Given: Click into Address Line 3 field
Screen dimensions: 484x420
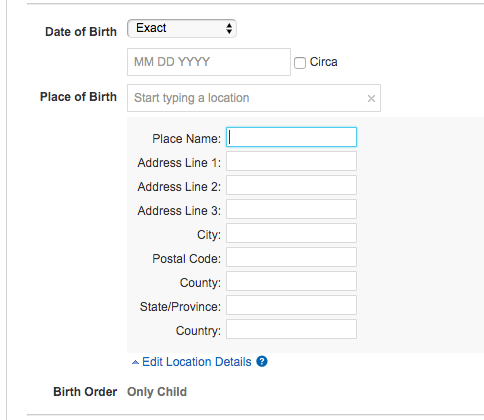Looking at the screenshot, I should pos(291,209).
